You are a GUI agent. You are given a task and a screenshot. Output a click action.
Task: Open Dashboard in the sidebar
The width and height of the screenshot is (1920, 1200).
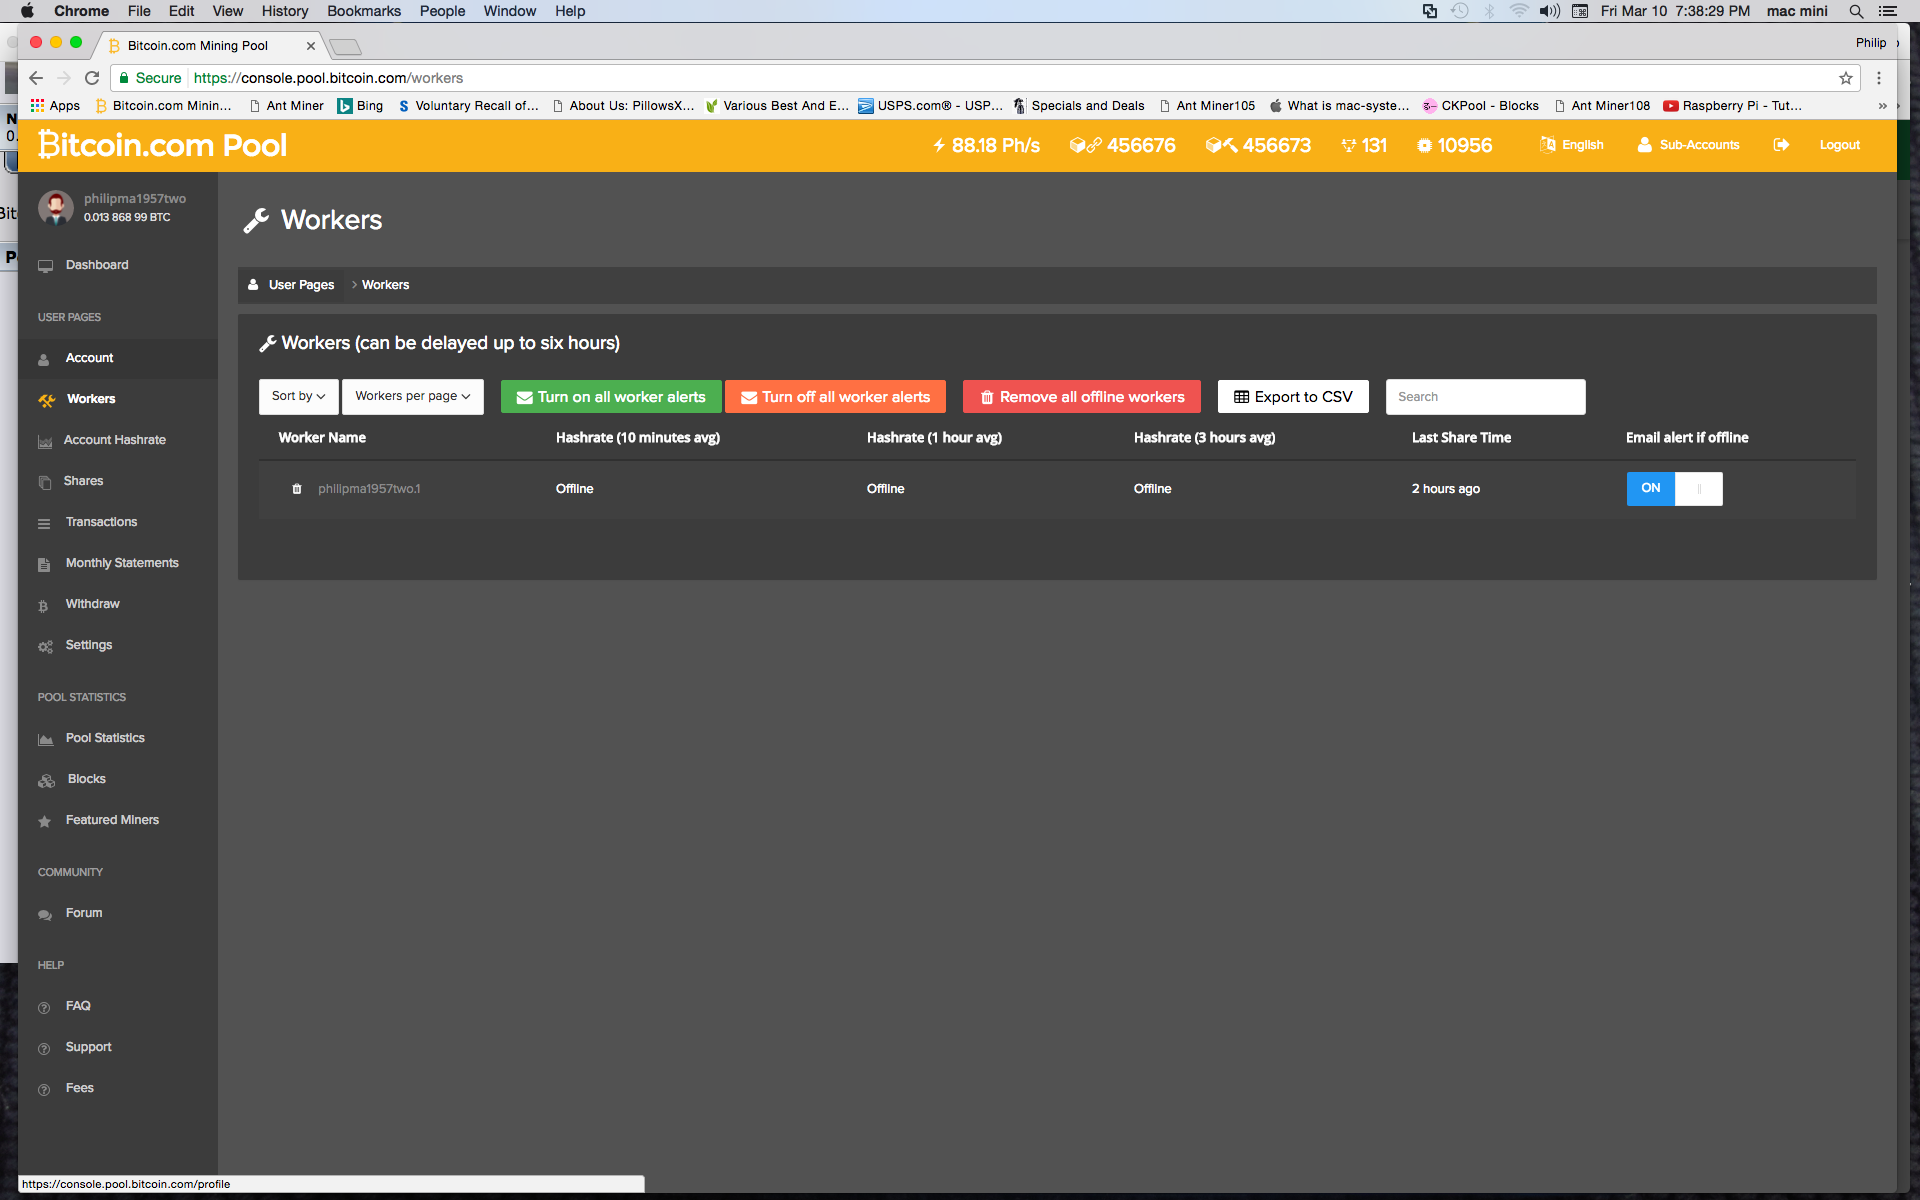[97, 265]
